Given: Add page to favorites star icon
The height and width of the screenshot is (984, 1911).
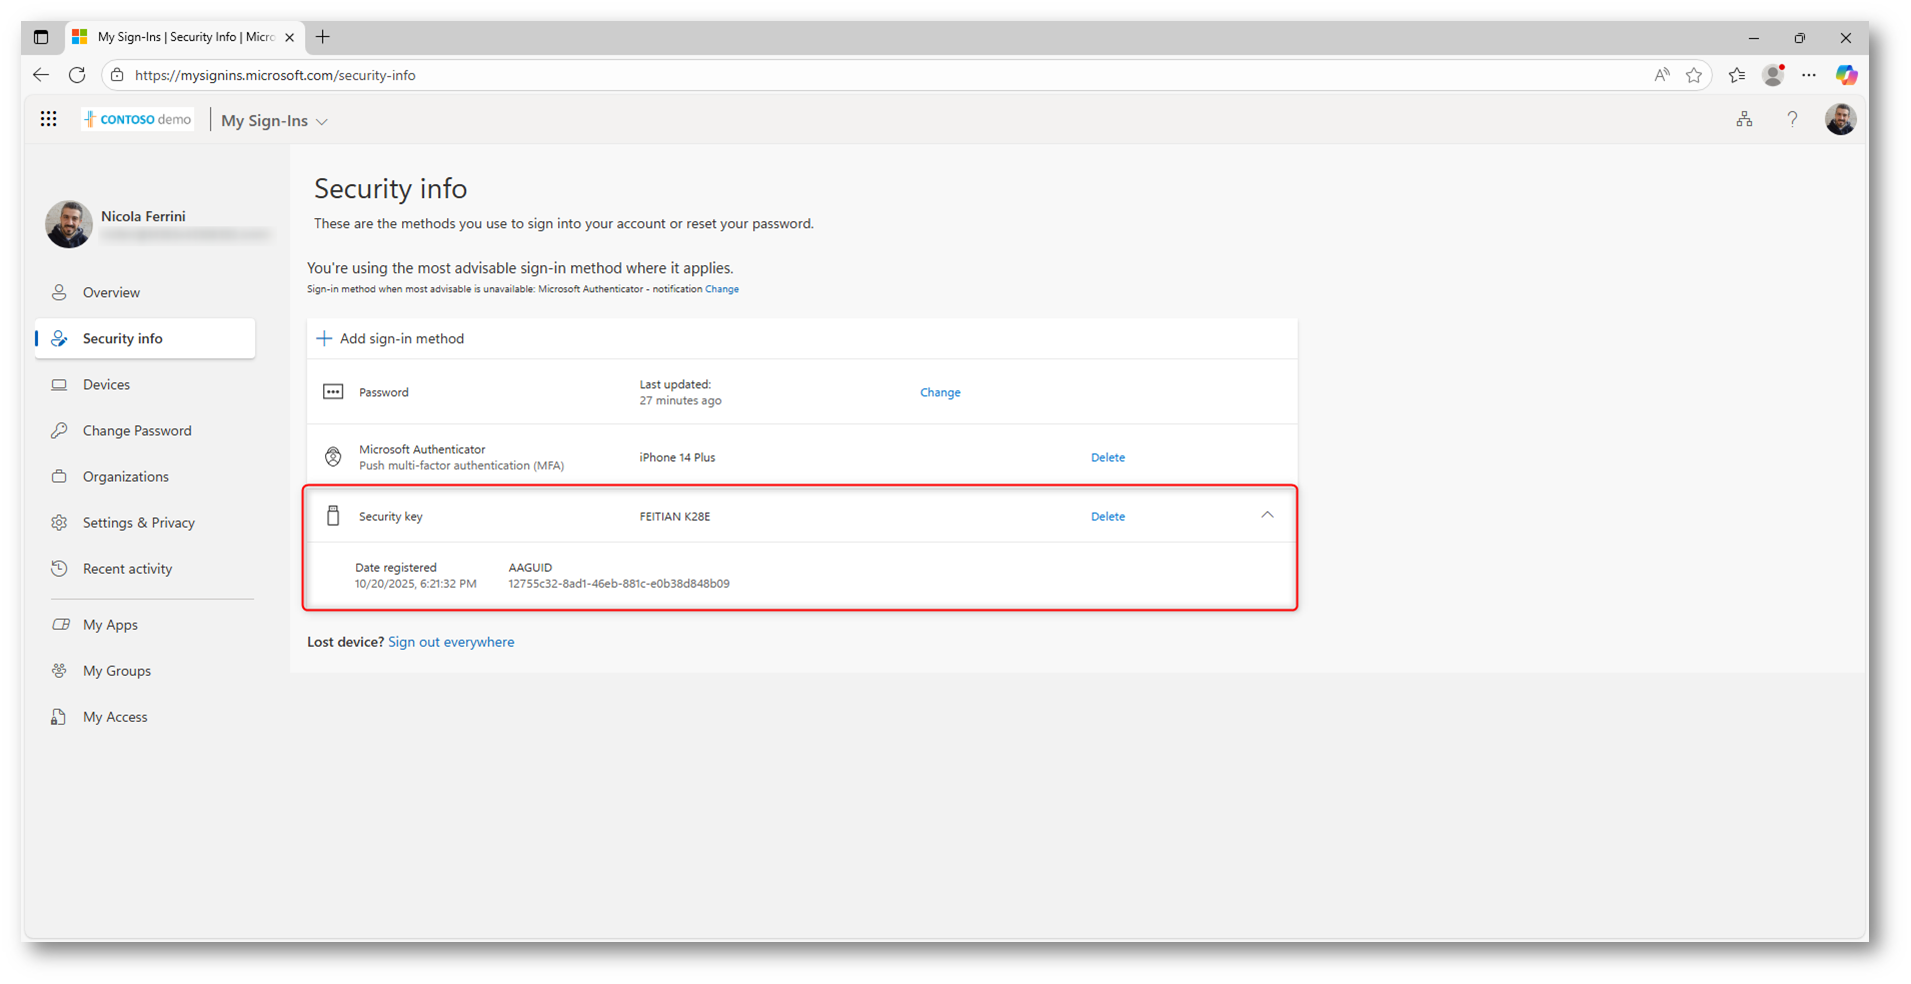Looking at the screenshot, I should 1693,75.
